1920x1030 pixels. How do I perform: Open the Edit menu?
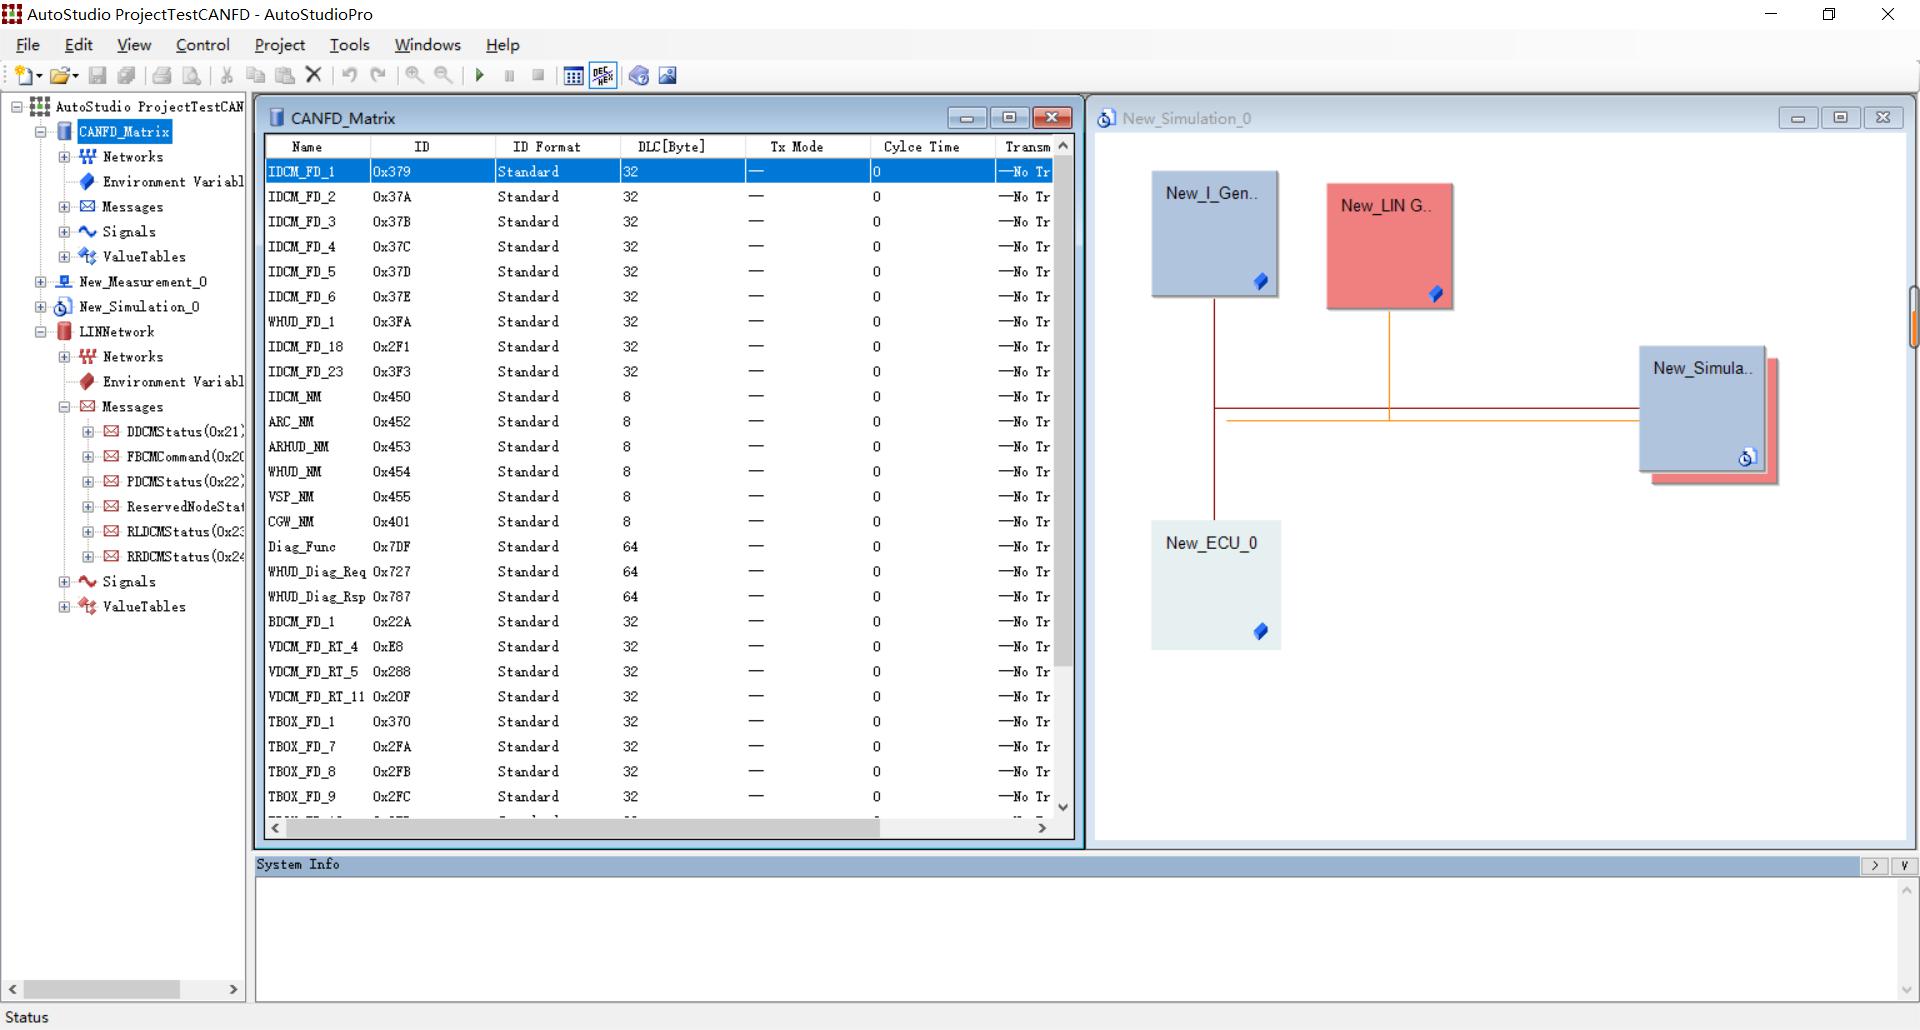[78, 45]
